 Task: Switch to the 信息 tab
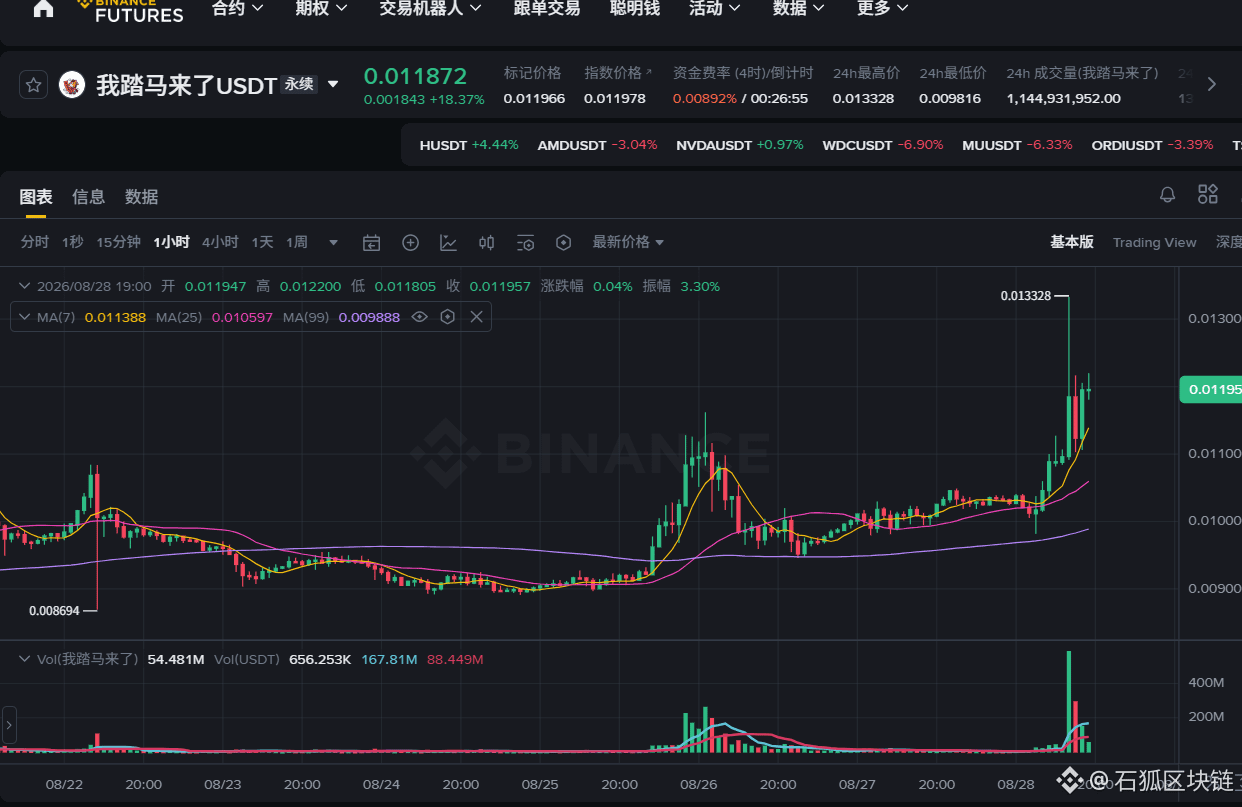click(89, 197)
